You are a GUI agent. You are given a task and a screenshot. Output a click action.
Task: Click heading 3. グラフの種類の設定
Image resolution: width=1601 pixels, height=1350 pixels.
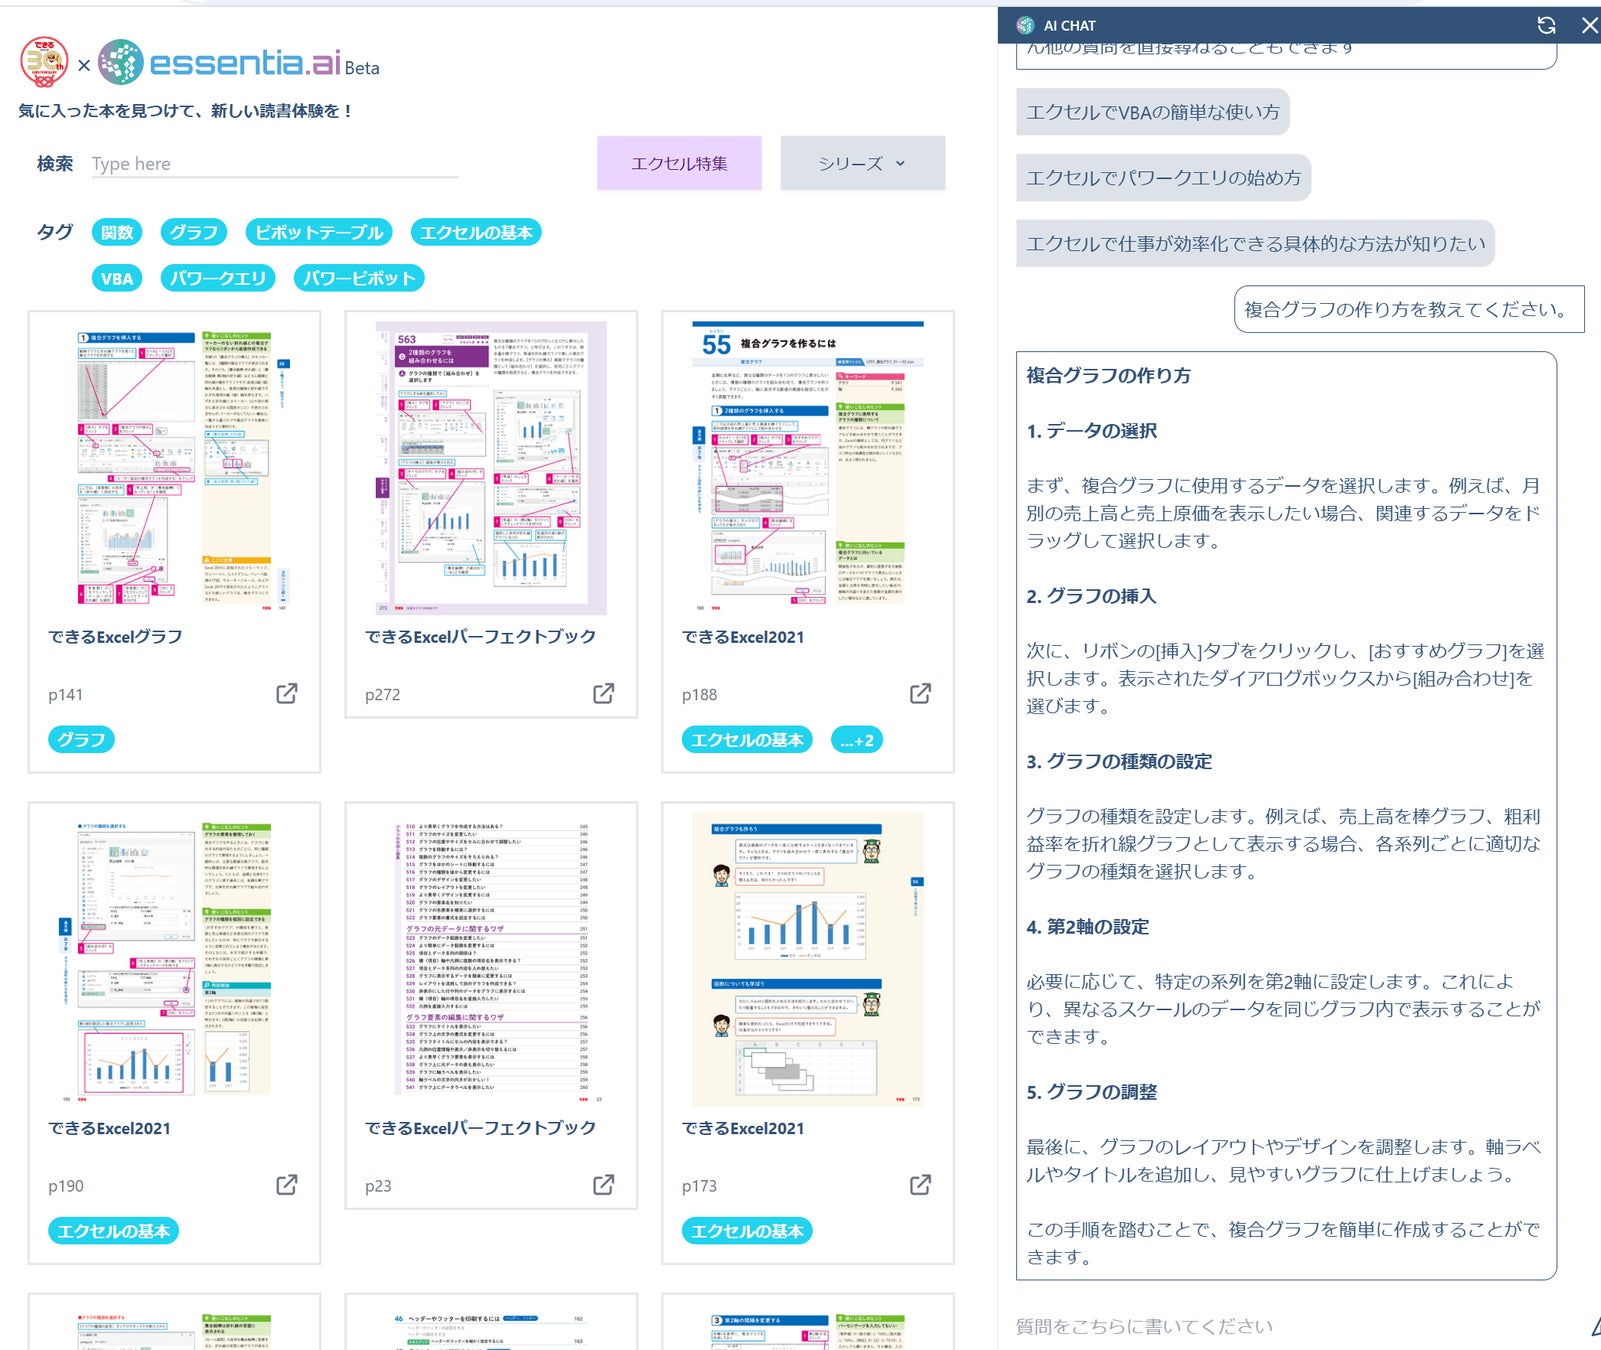click(1119, 761)
